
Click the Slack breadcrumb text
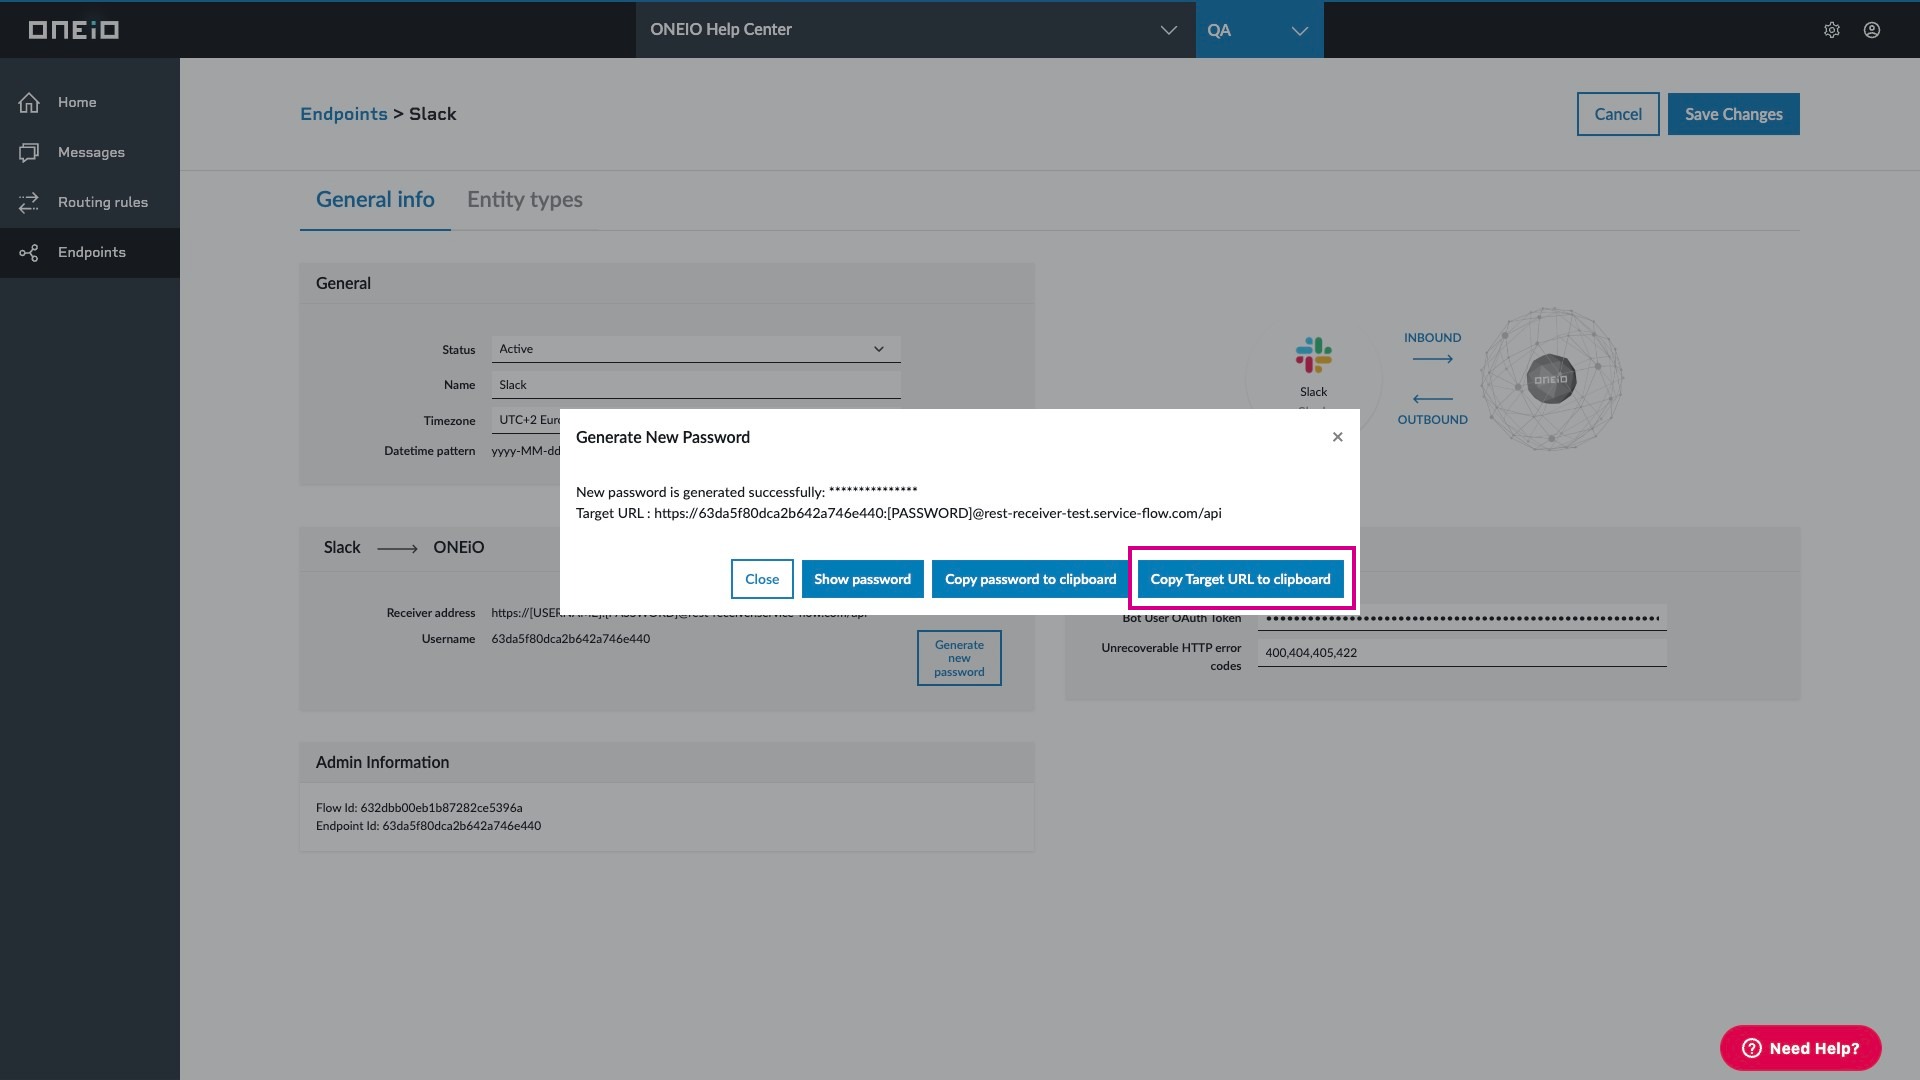tap(432, 114)
